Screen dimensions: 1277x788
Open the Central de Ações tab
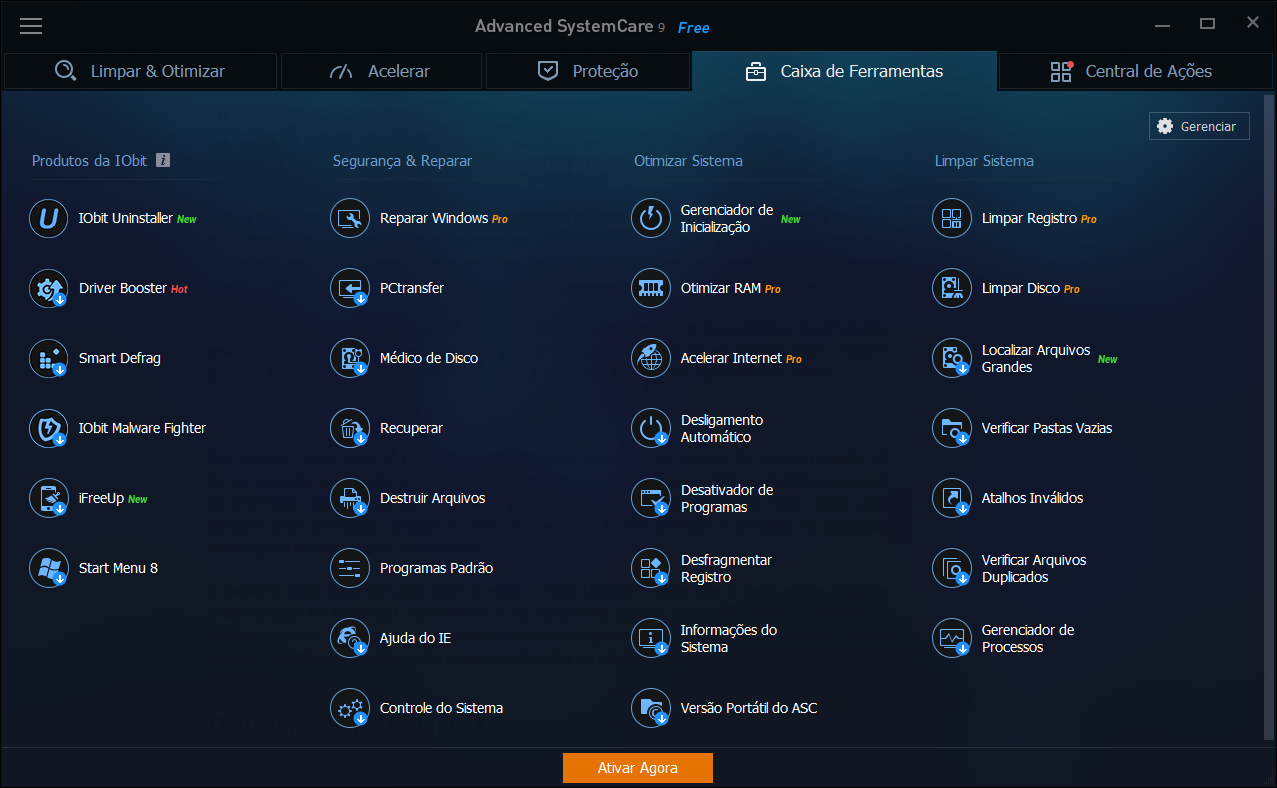coord(1136,71)
